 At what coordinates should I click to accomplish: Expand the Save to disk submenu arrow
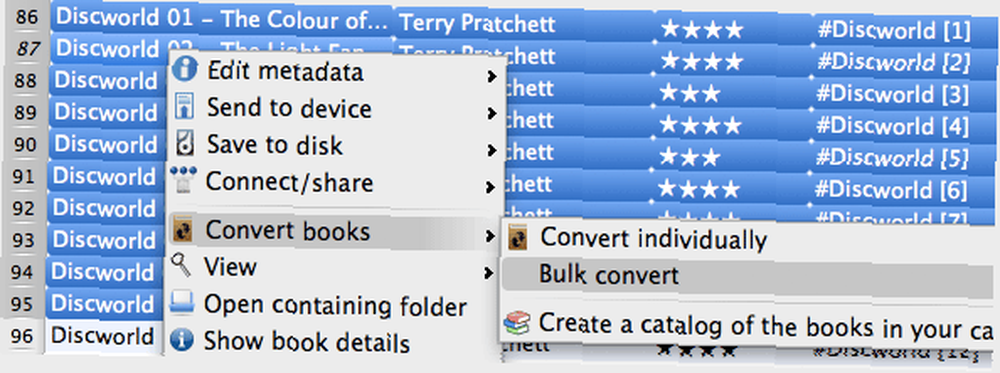(x=490, y=150)
